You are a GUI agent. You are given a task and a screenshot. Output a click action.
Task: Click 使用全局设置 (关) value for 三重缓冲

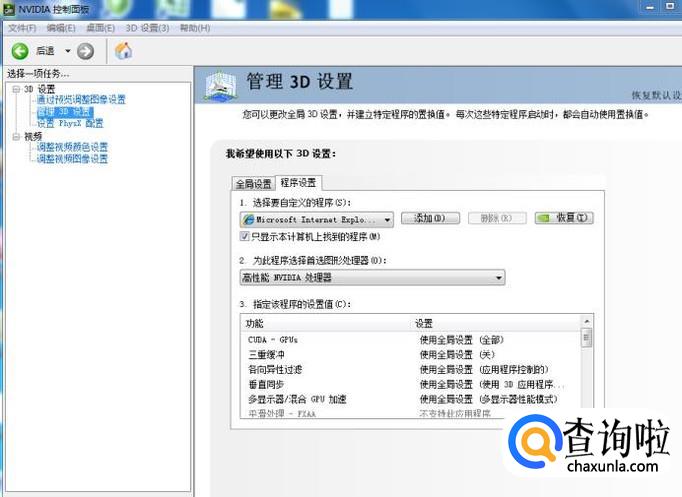click(457, 354)
